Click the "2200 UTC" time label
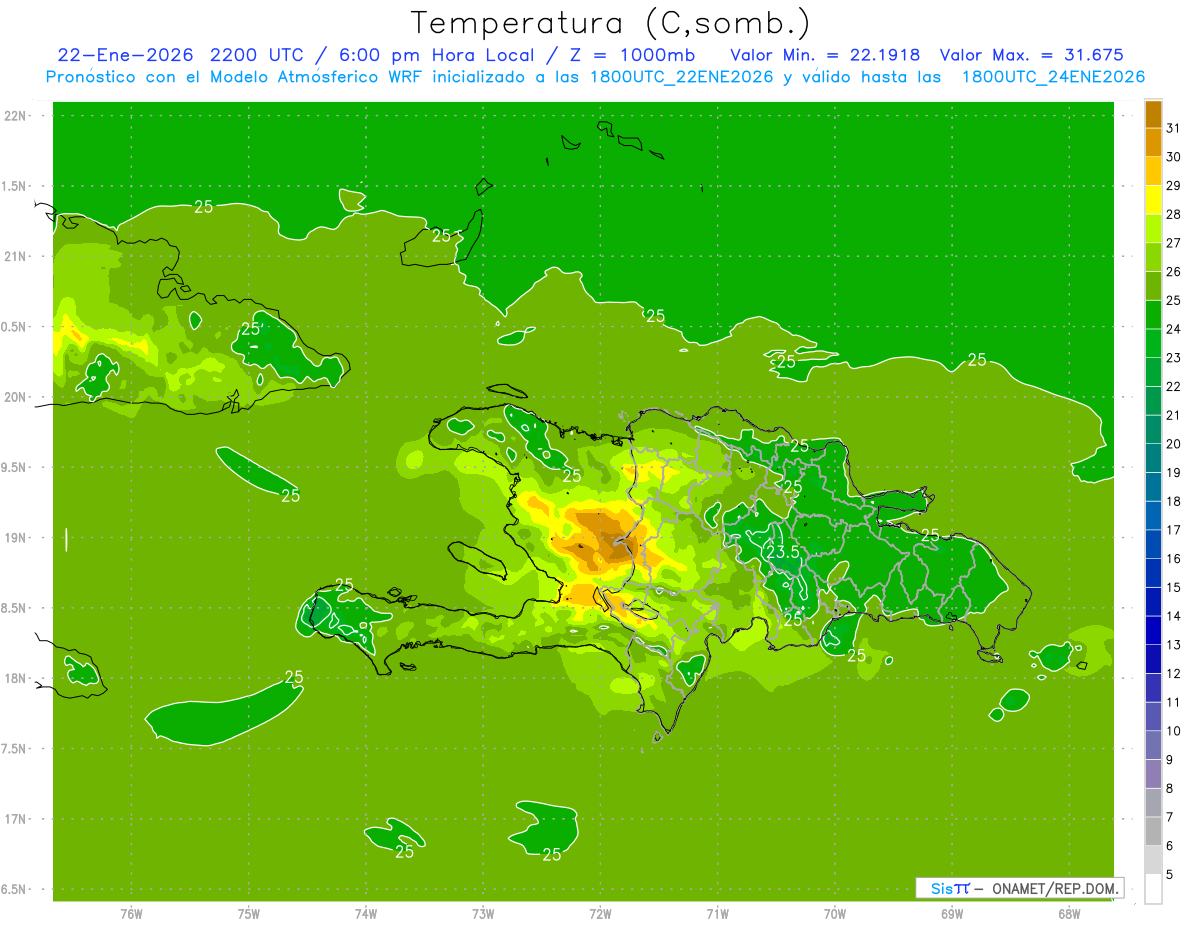Image resolution: width=1200 pixels, height=927 pixels. tap(261, 55)
